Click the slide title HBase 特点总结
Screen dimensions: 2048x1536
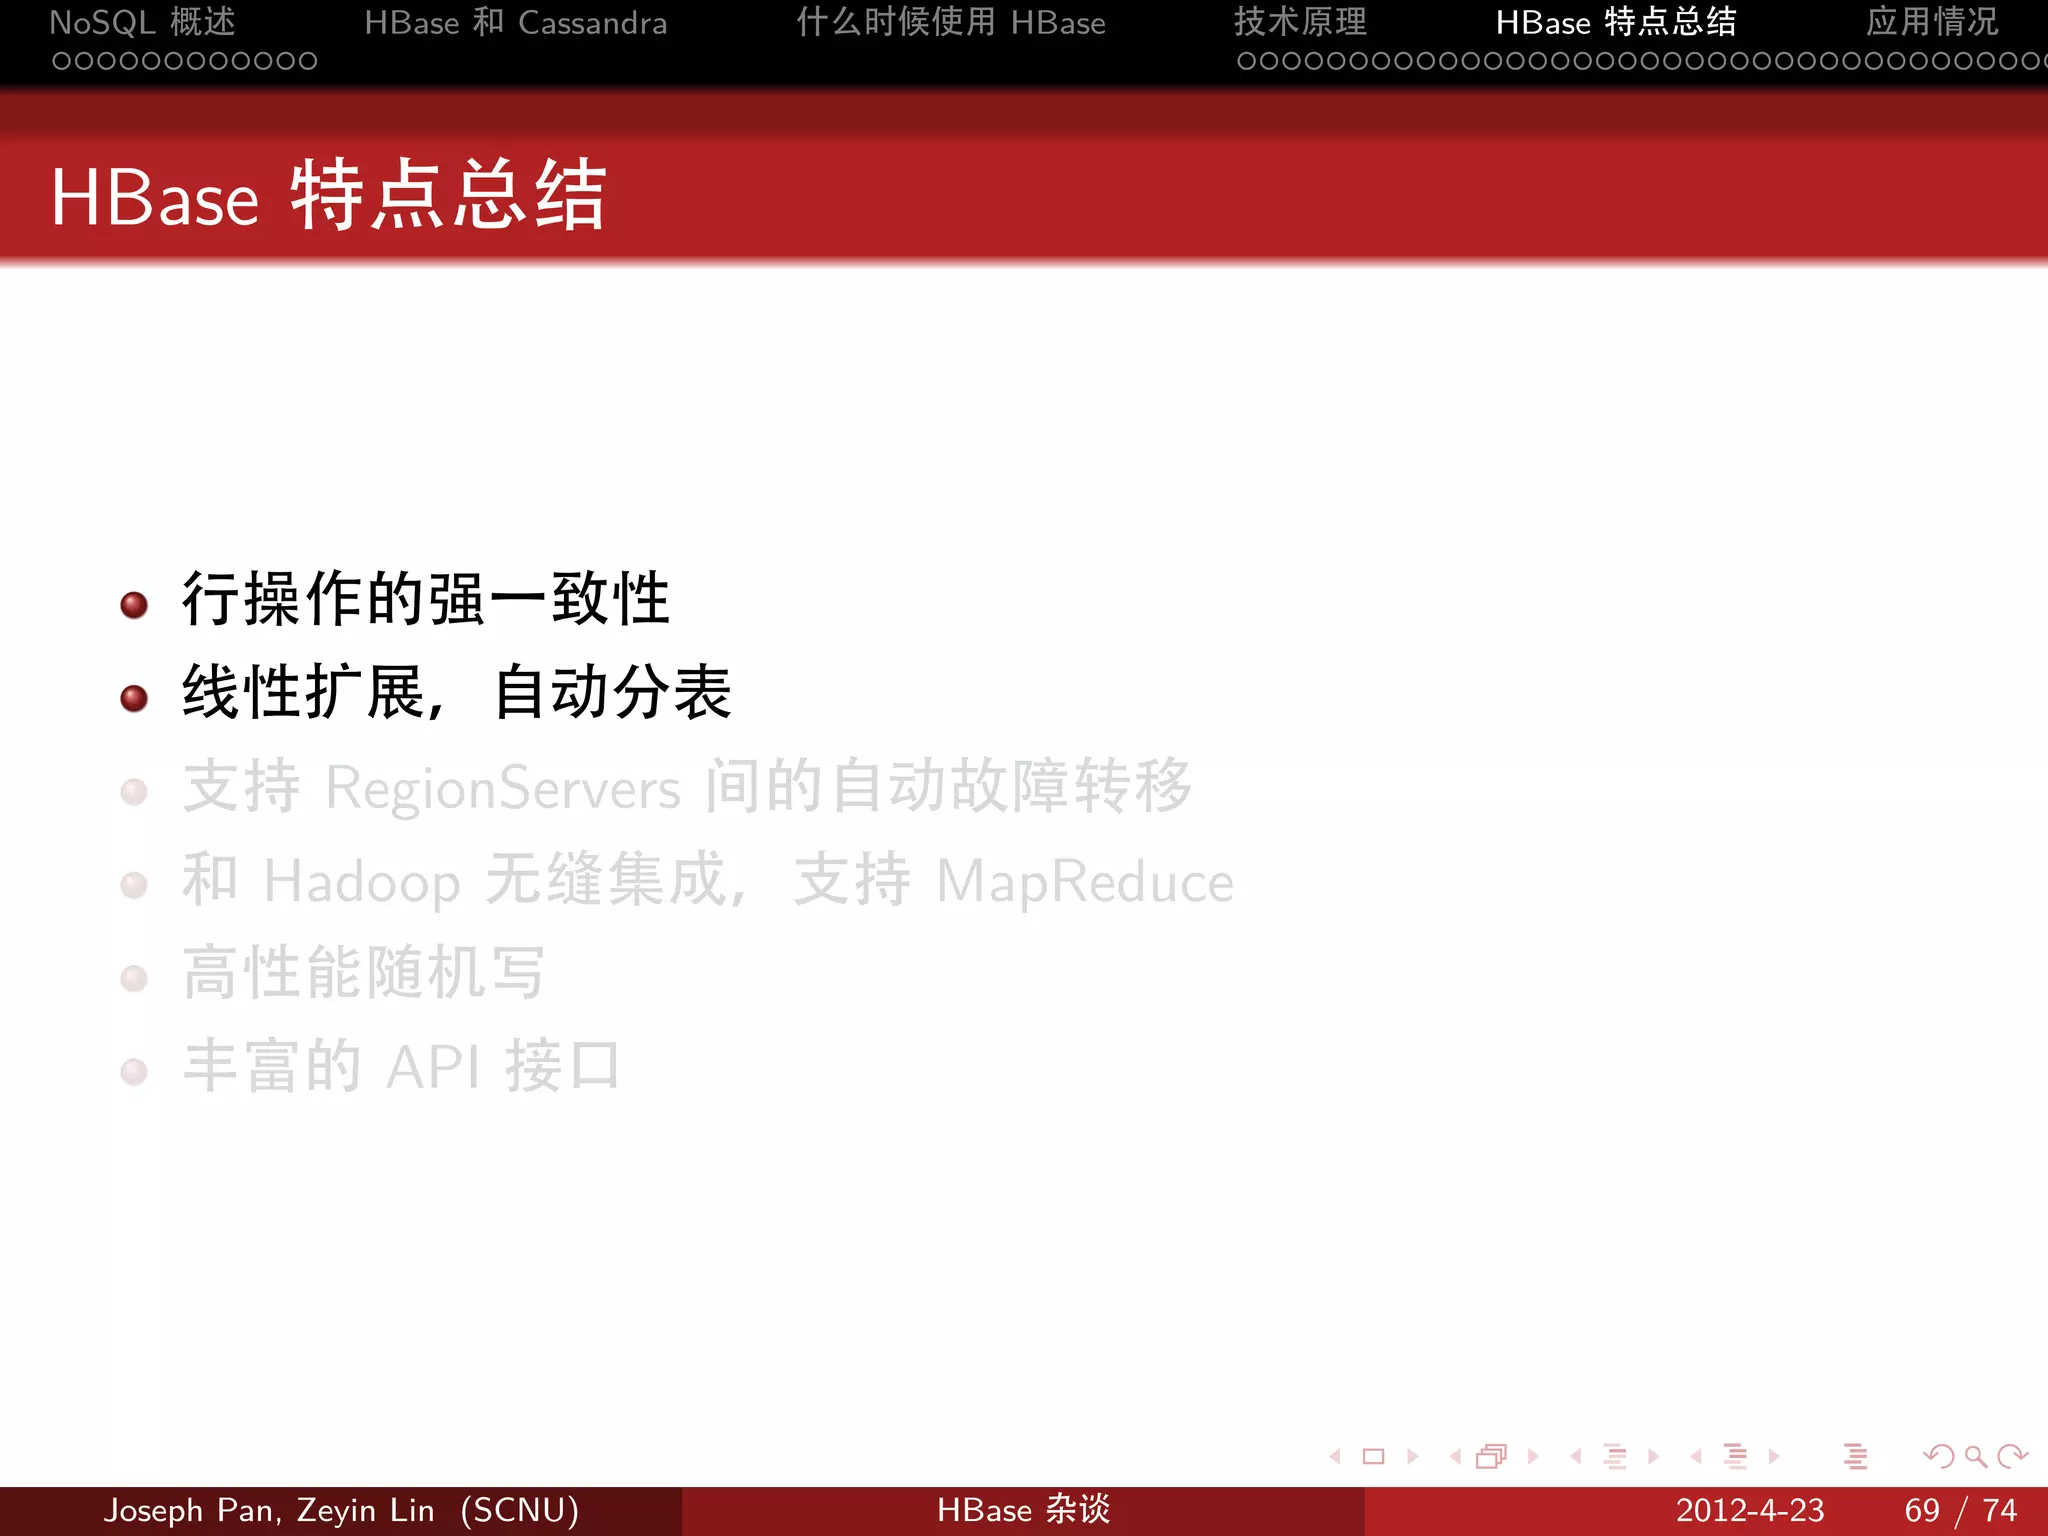click(329, 196)
